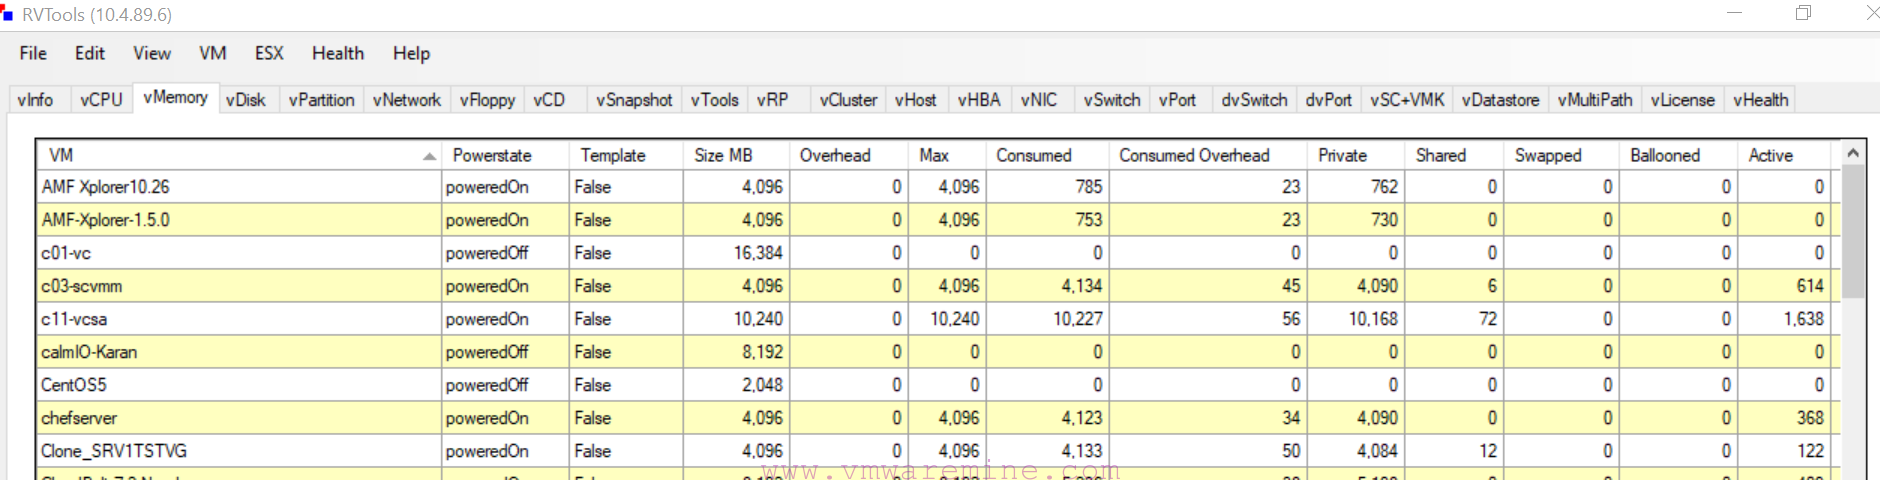1880x480 pixels.
Task: Open the Health menu
Action: click(338, 54)
